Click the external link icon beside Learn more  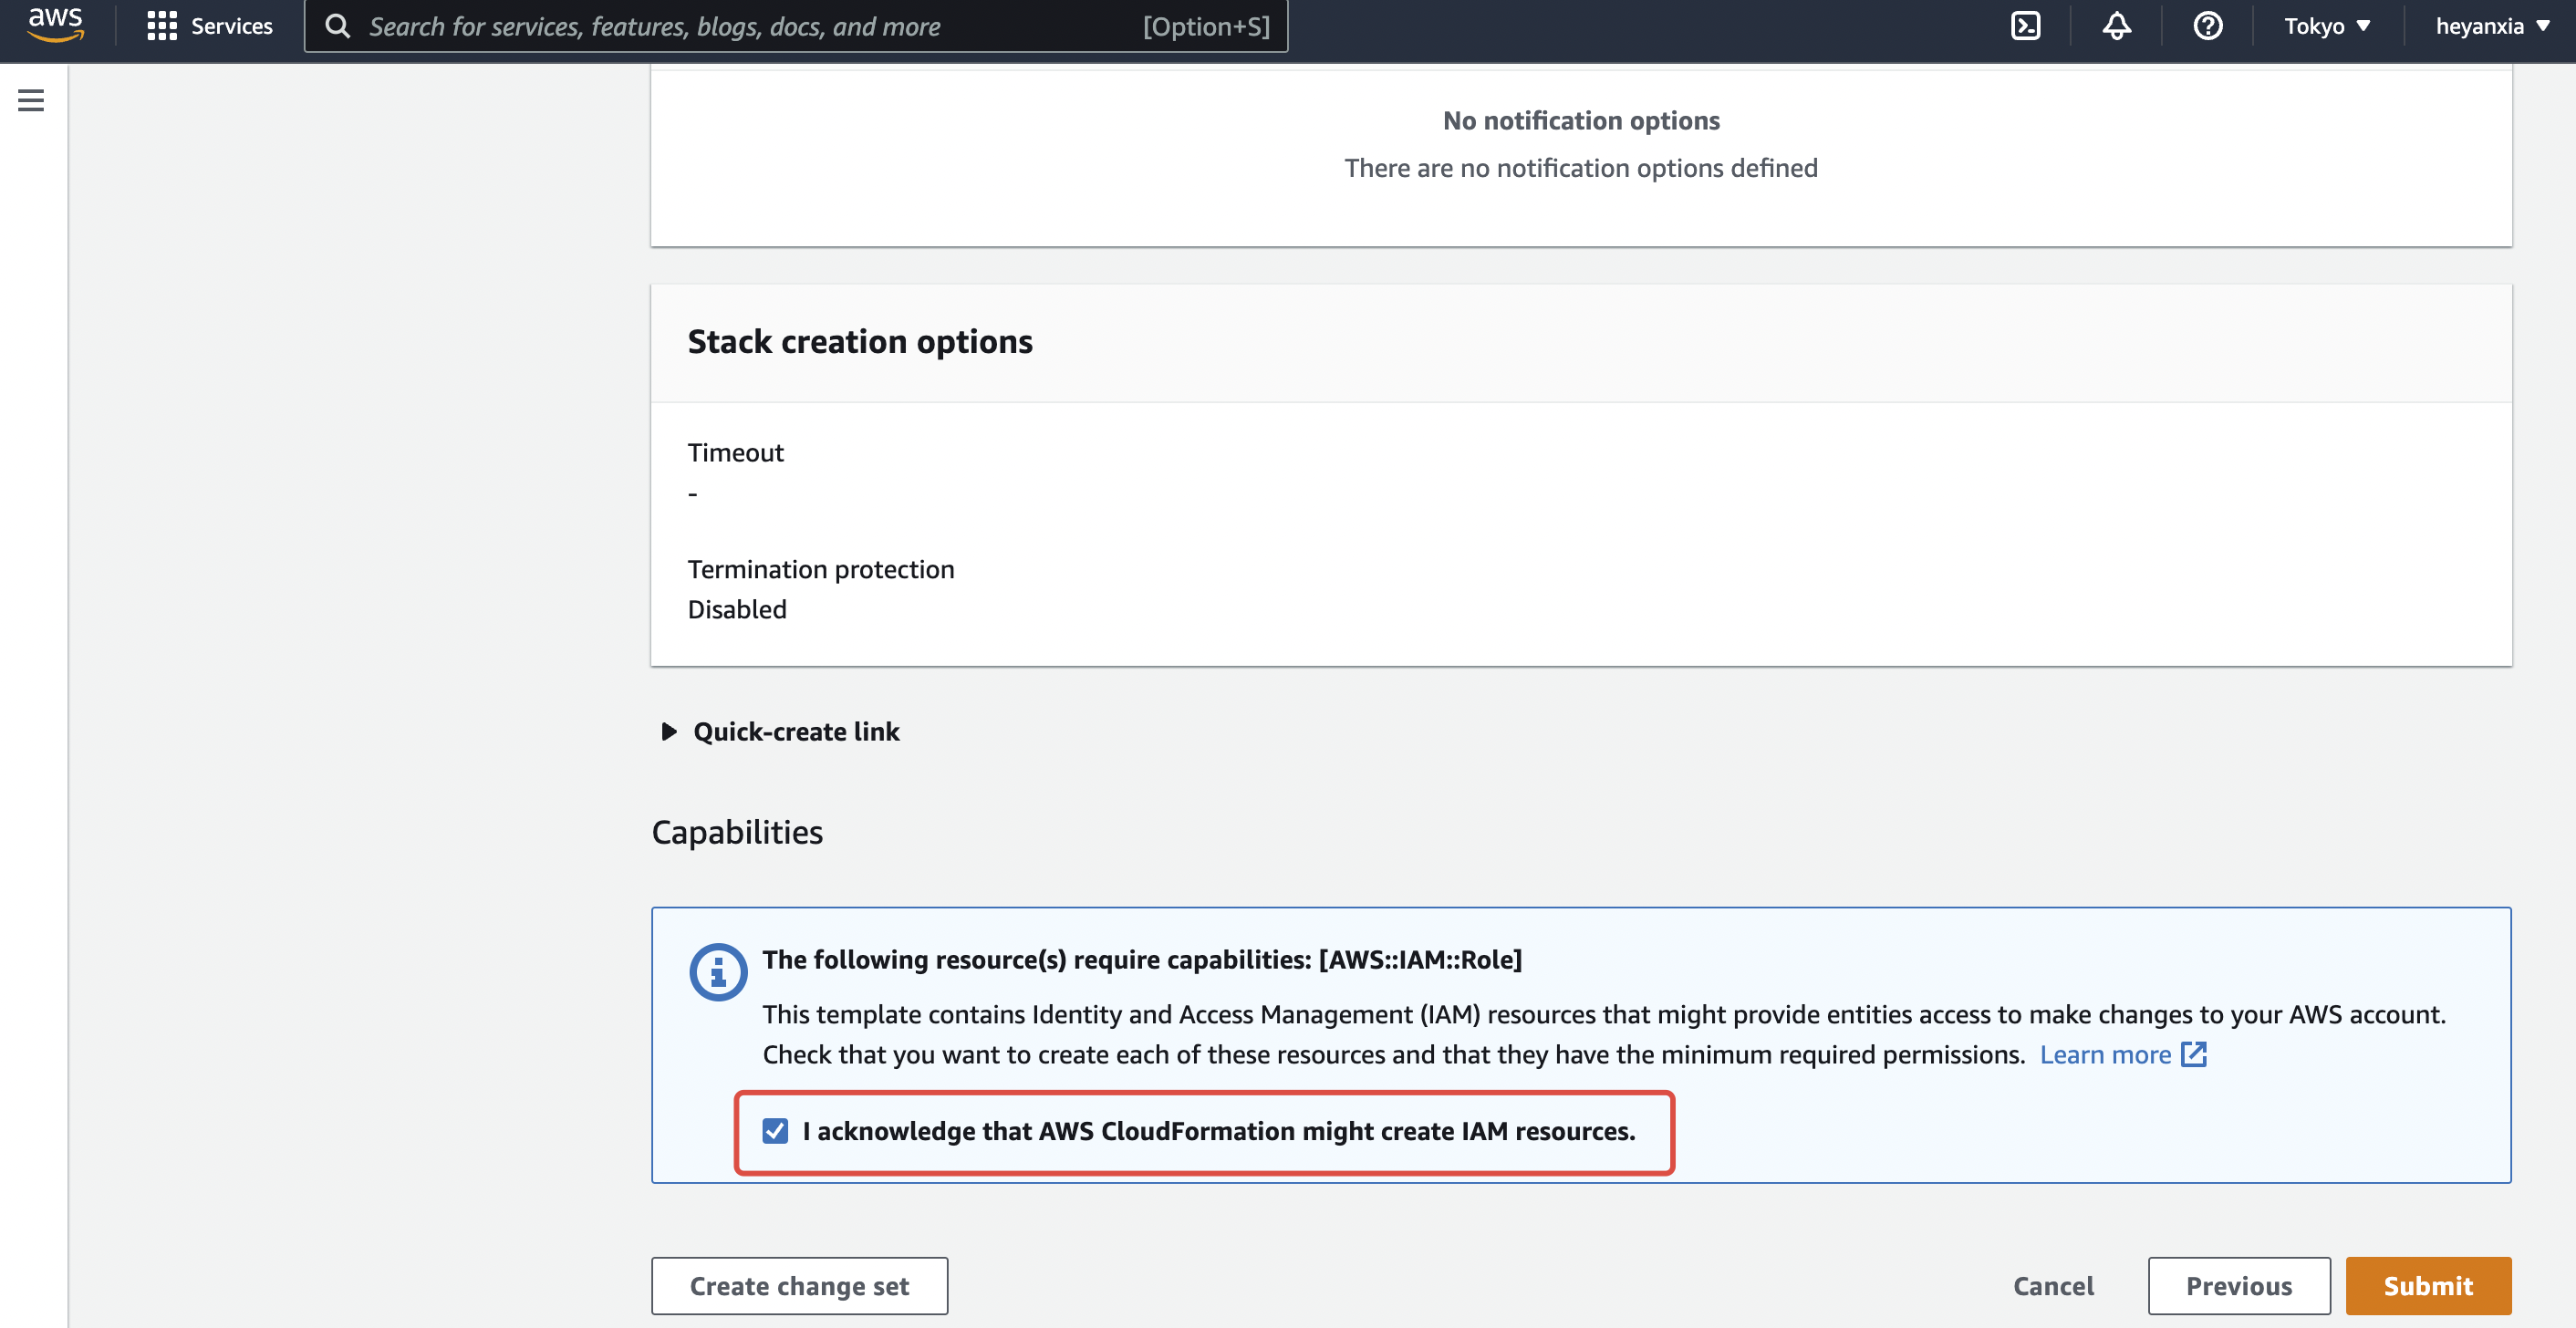click(2194, 1054)
